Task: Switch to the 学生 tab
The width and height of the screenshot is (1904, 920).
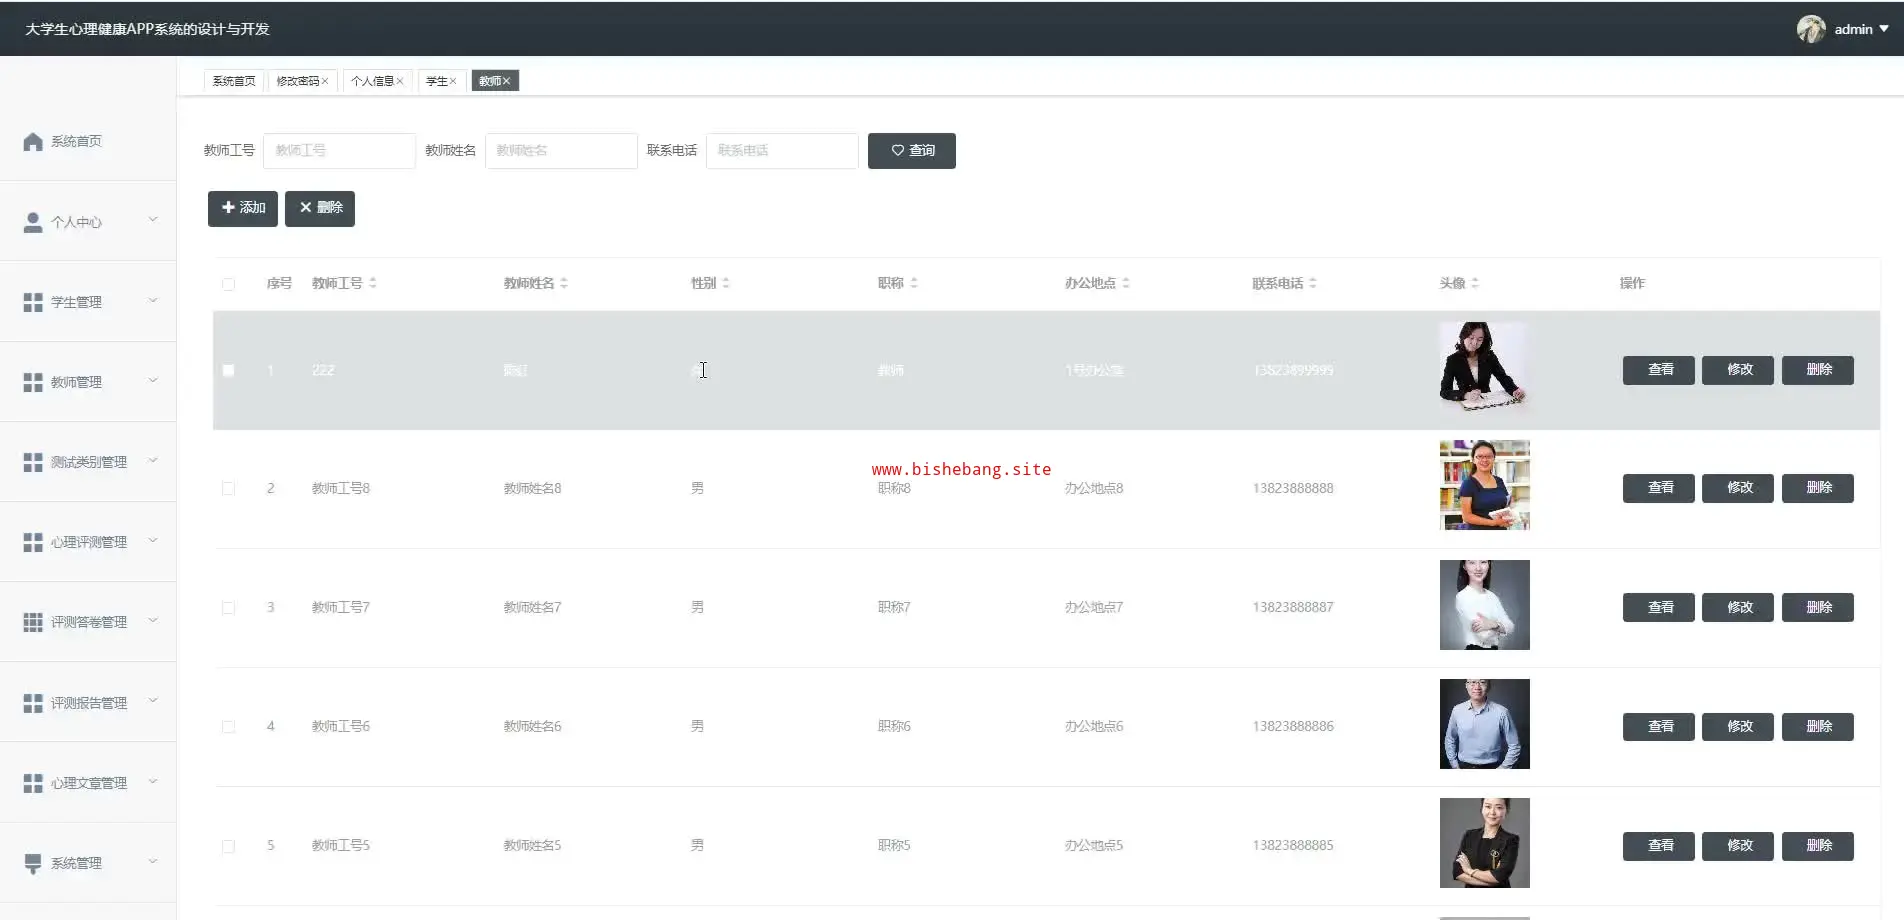Action: [437, 81]
